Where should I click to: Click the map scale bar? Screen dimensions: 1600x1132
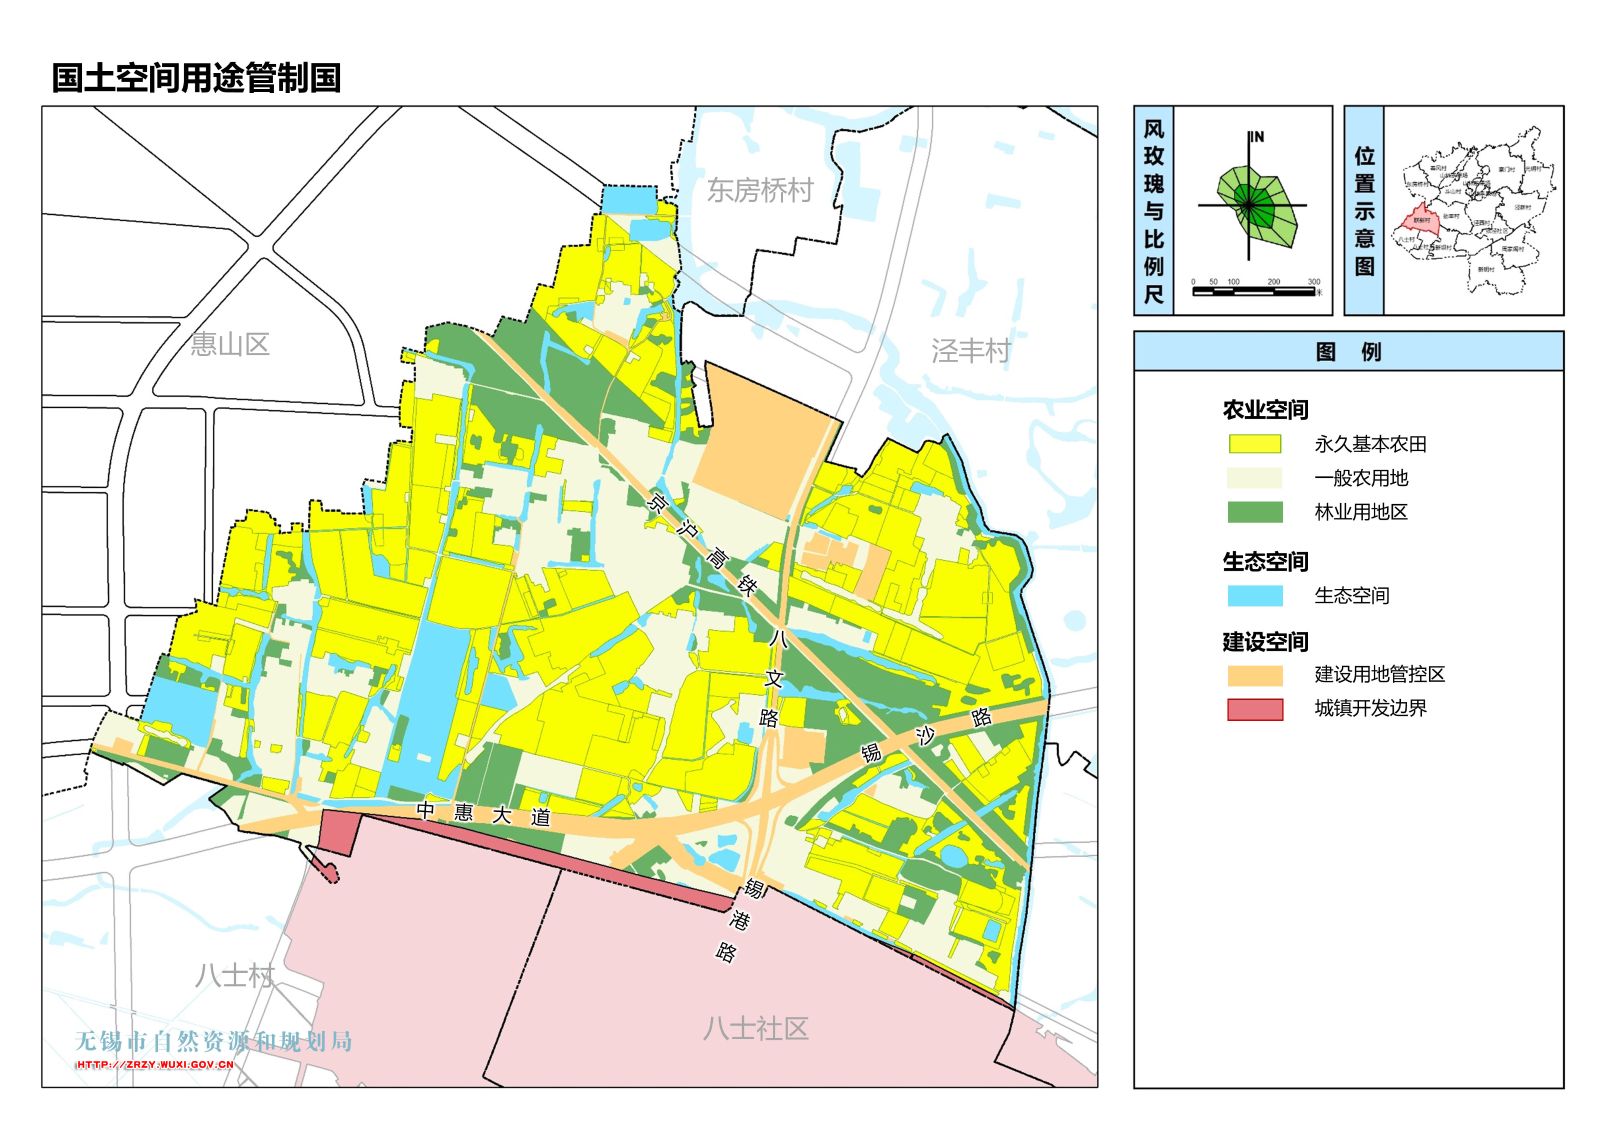(x=1254, y=291)
